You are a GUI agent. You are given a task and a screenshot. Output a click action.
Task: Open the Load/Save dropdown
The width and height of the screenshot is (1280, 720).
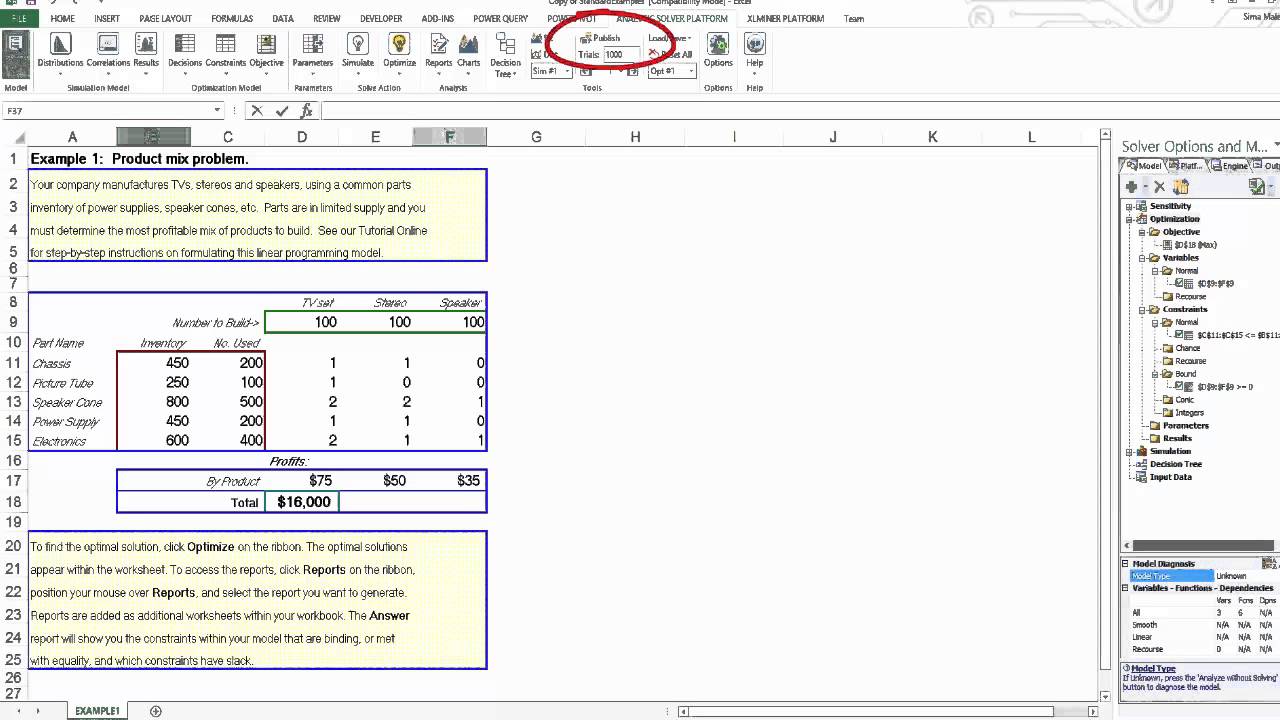coord(669,38)
